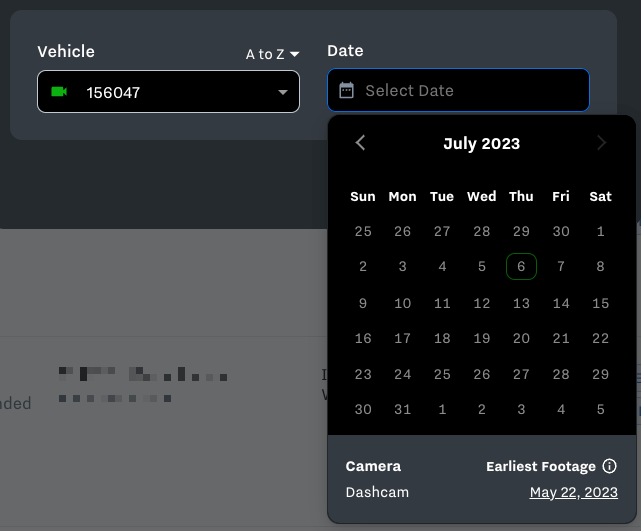
Task: Click the green dashcam camera icon
Action: tap(59, 92)
